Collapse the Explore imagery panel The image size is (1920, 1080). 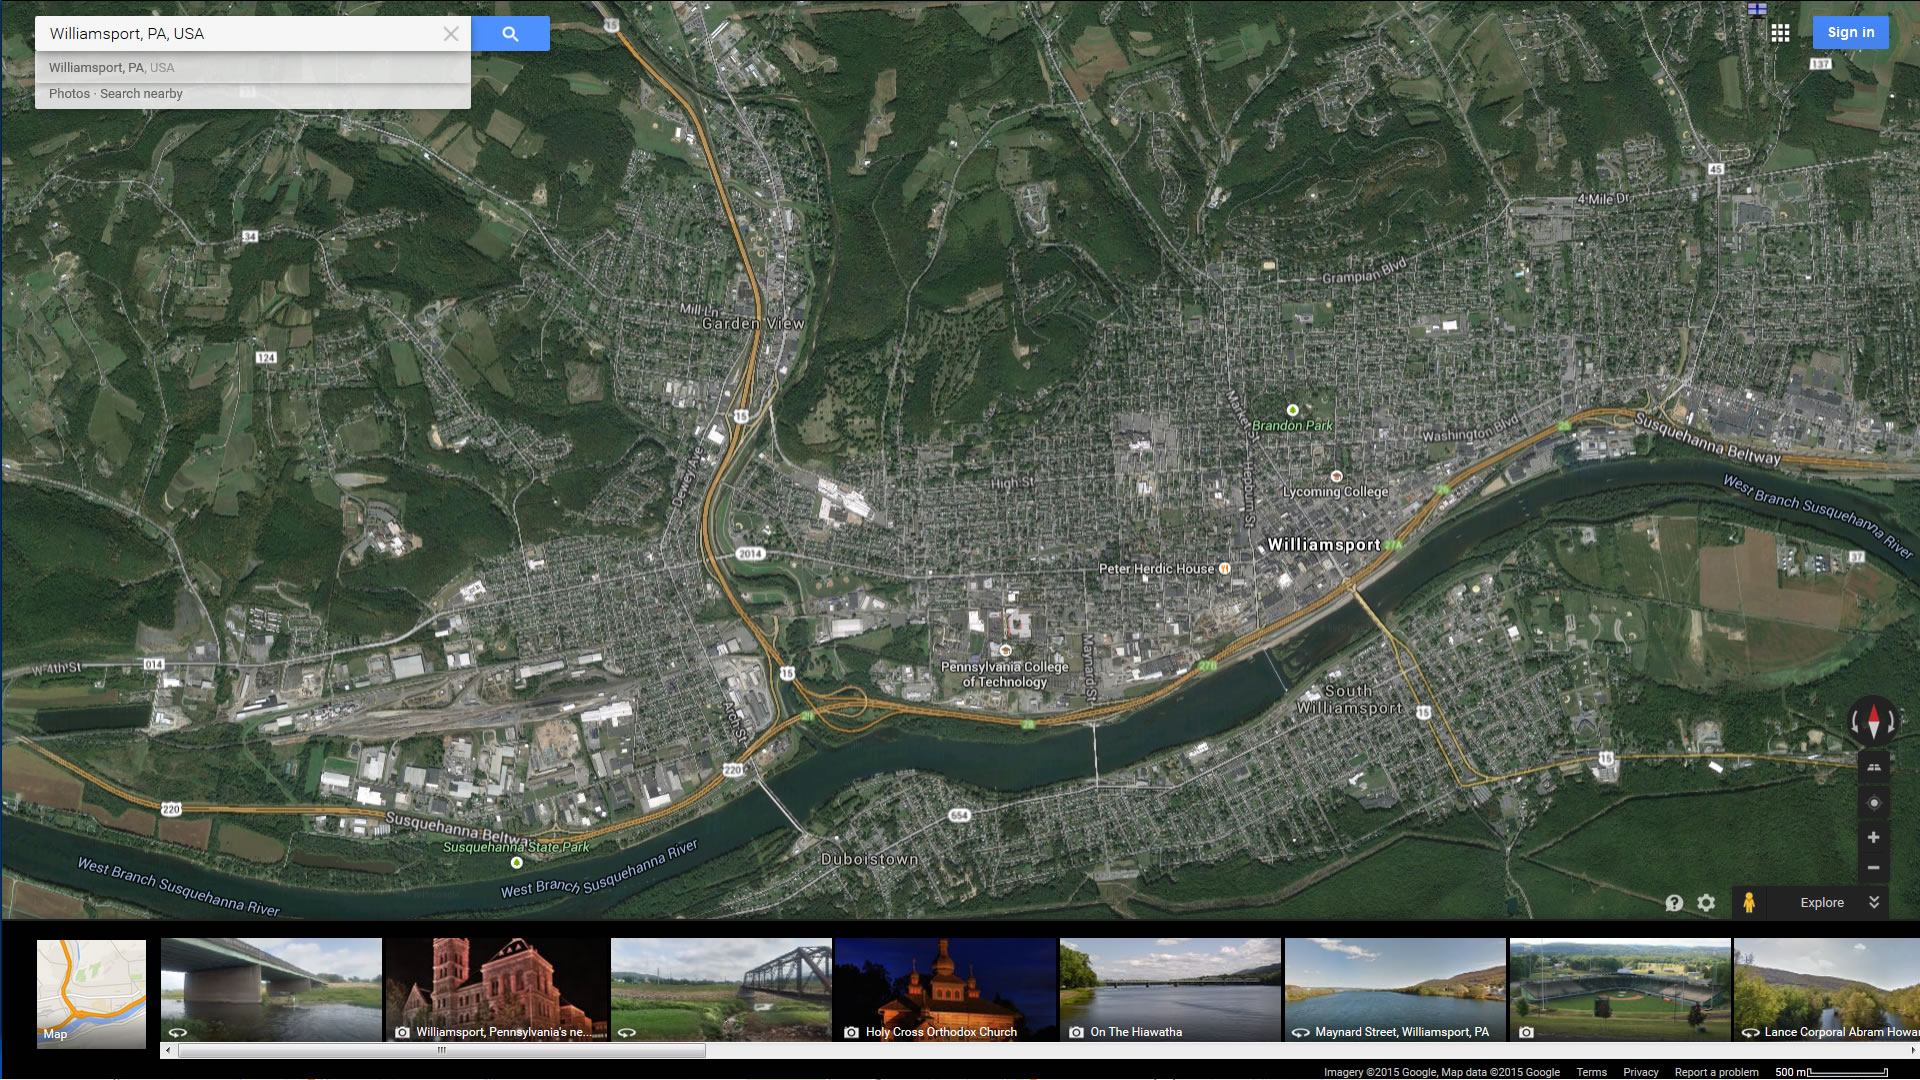[x=1873, y=902]
